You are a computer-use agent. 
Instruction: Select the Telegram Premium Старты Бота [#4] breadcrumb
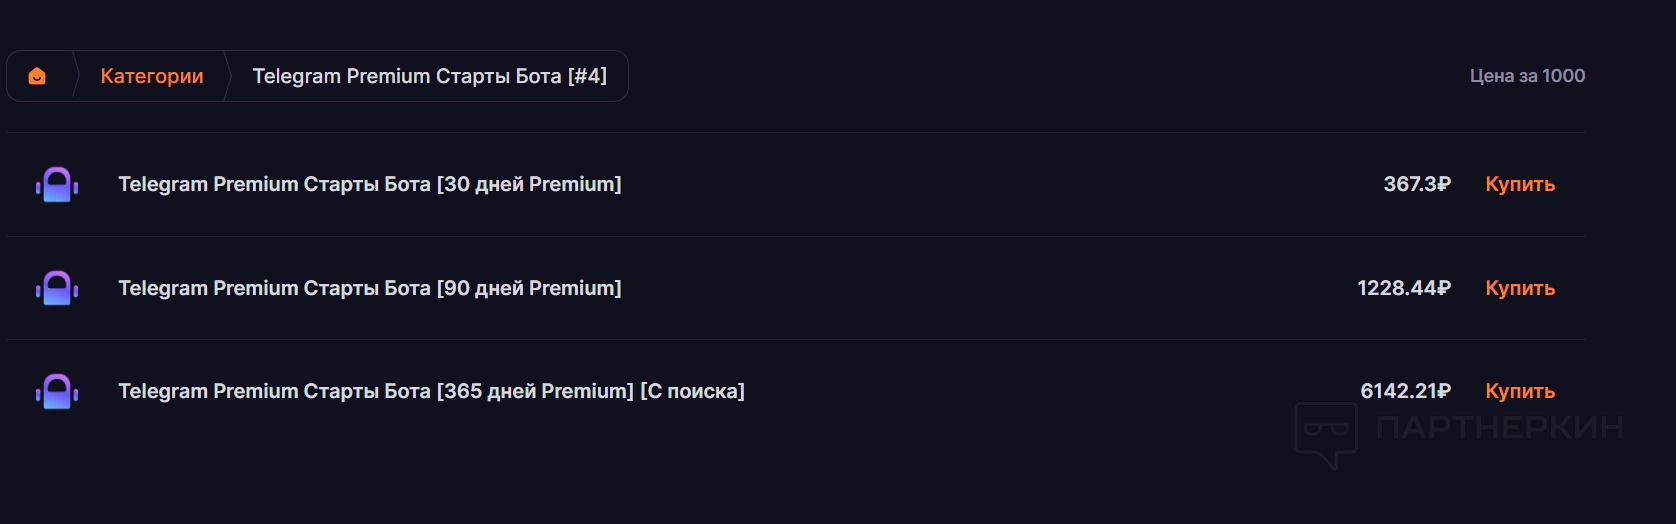click(x=429, y=76)
